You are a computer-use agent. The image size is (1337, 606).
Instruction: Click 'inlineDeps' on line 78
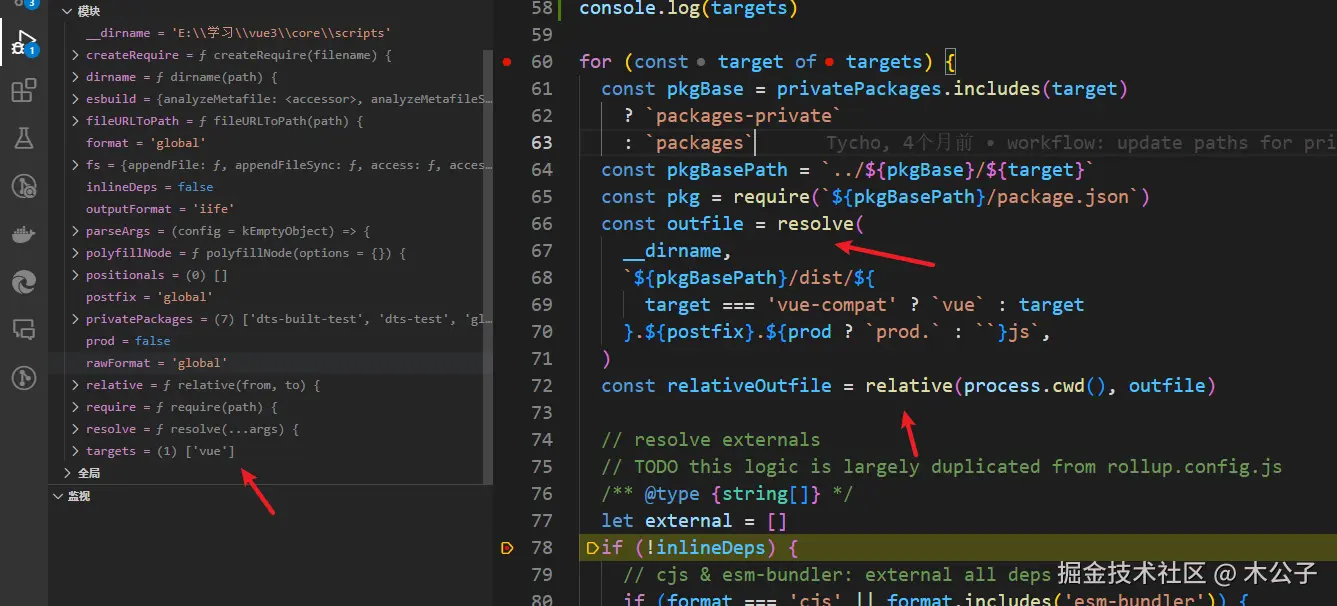coord(711,548)
